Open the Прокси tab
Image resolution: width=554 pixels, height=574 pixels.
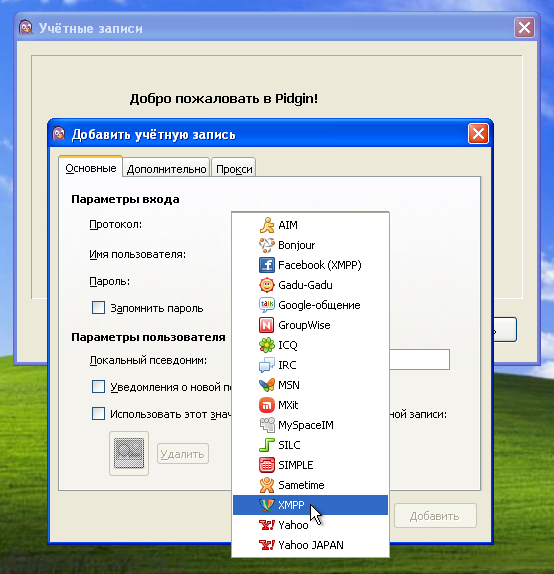(234, 169)
